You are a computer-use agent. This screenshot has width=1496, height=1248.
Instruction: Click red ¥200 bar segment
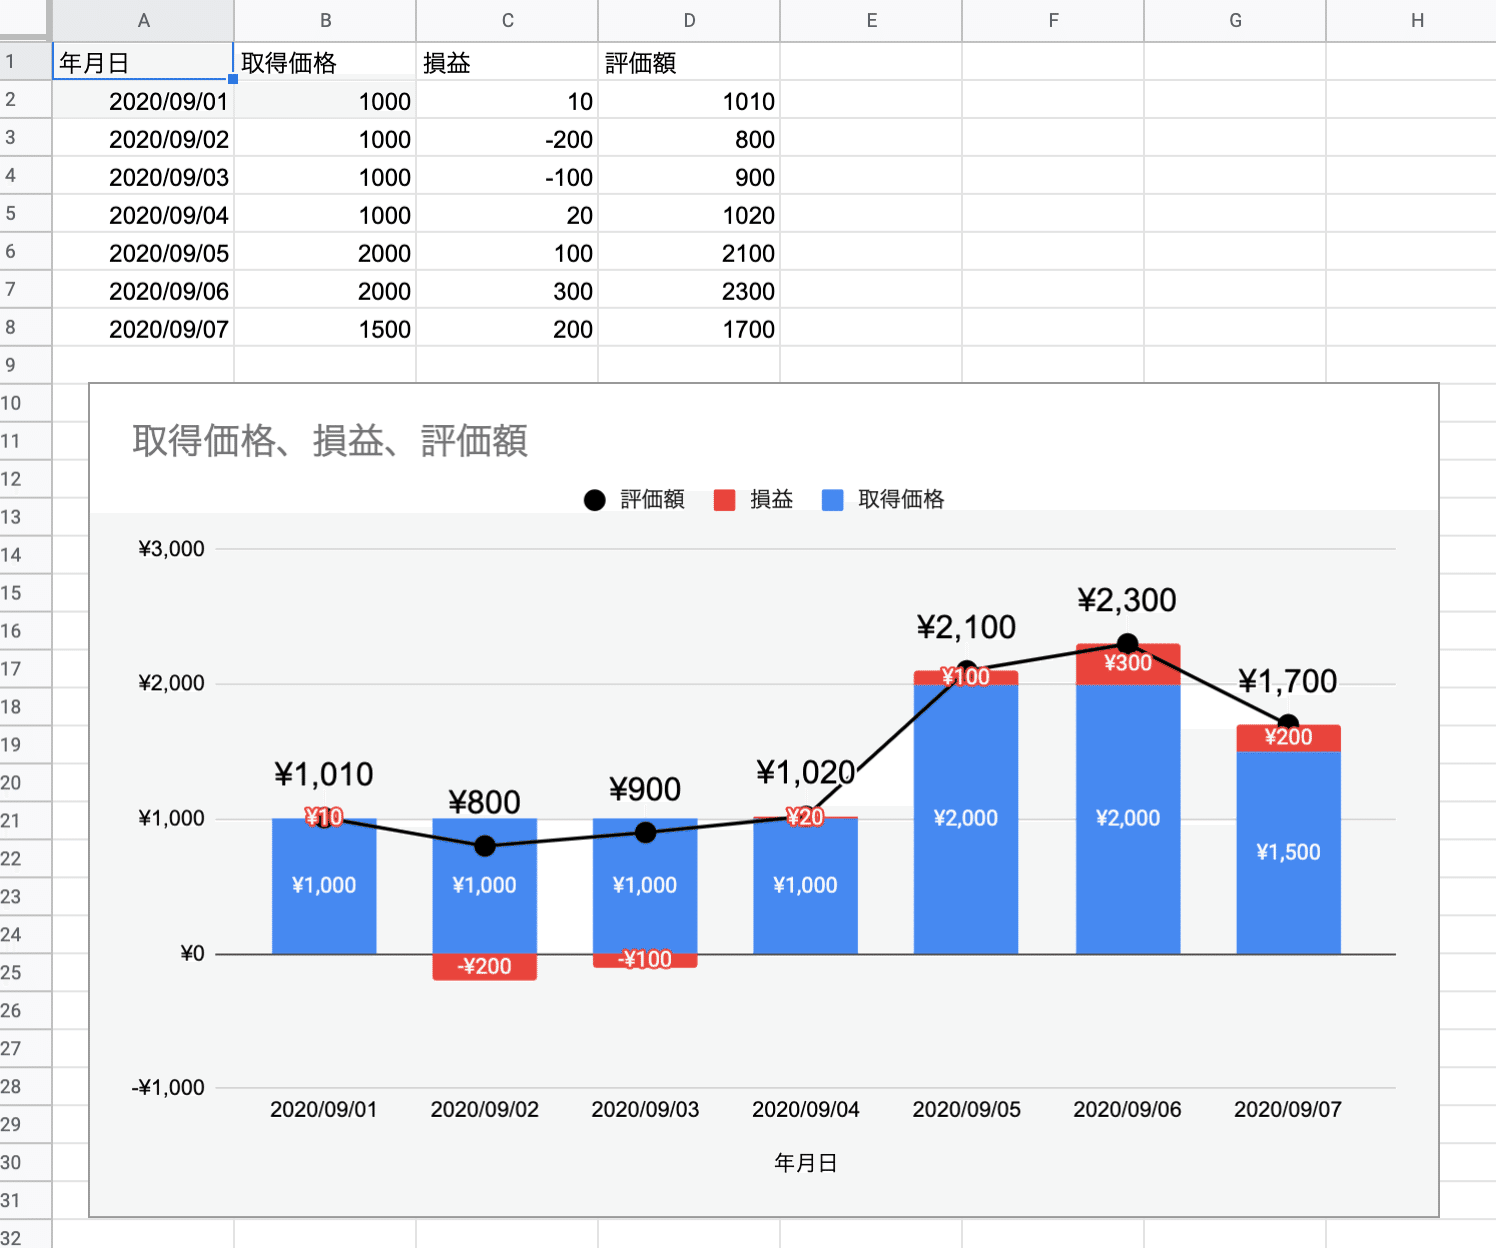point(1288,738)
